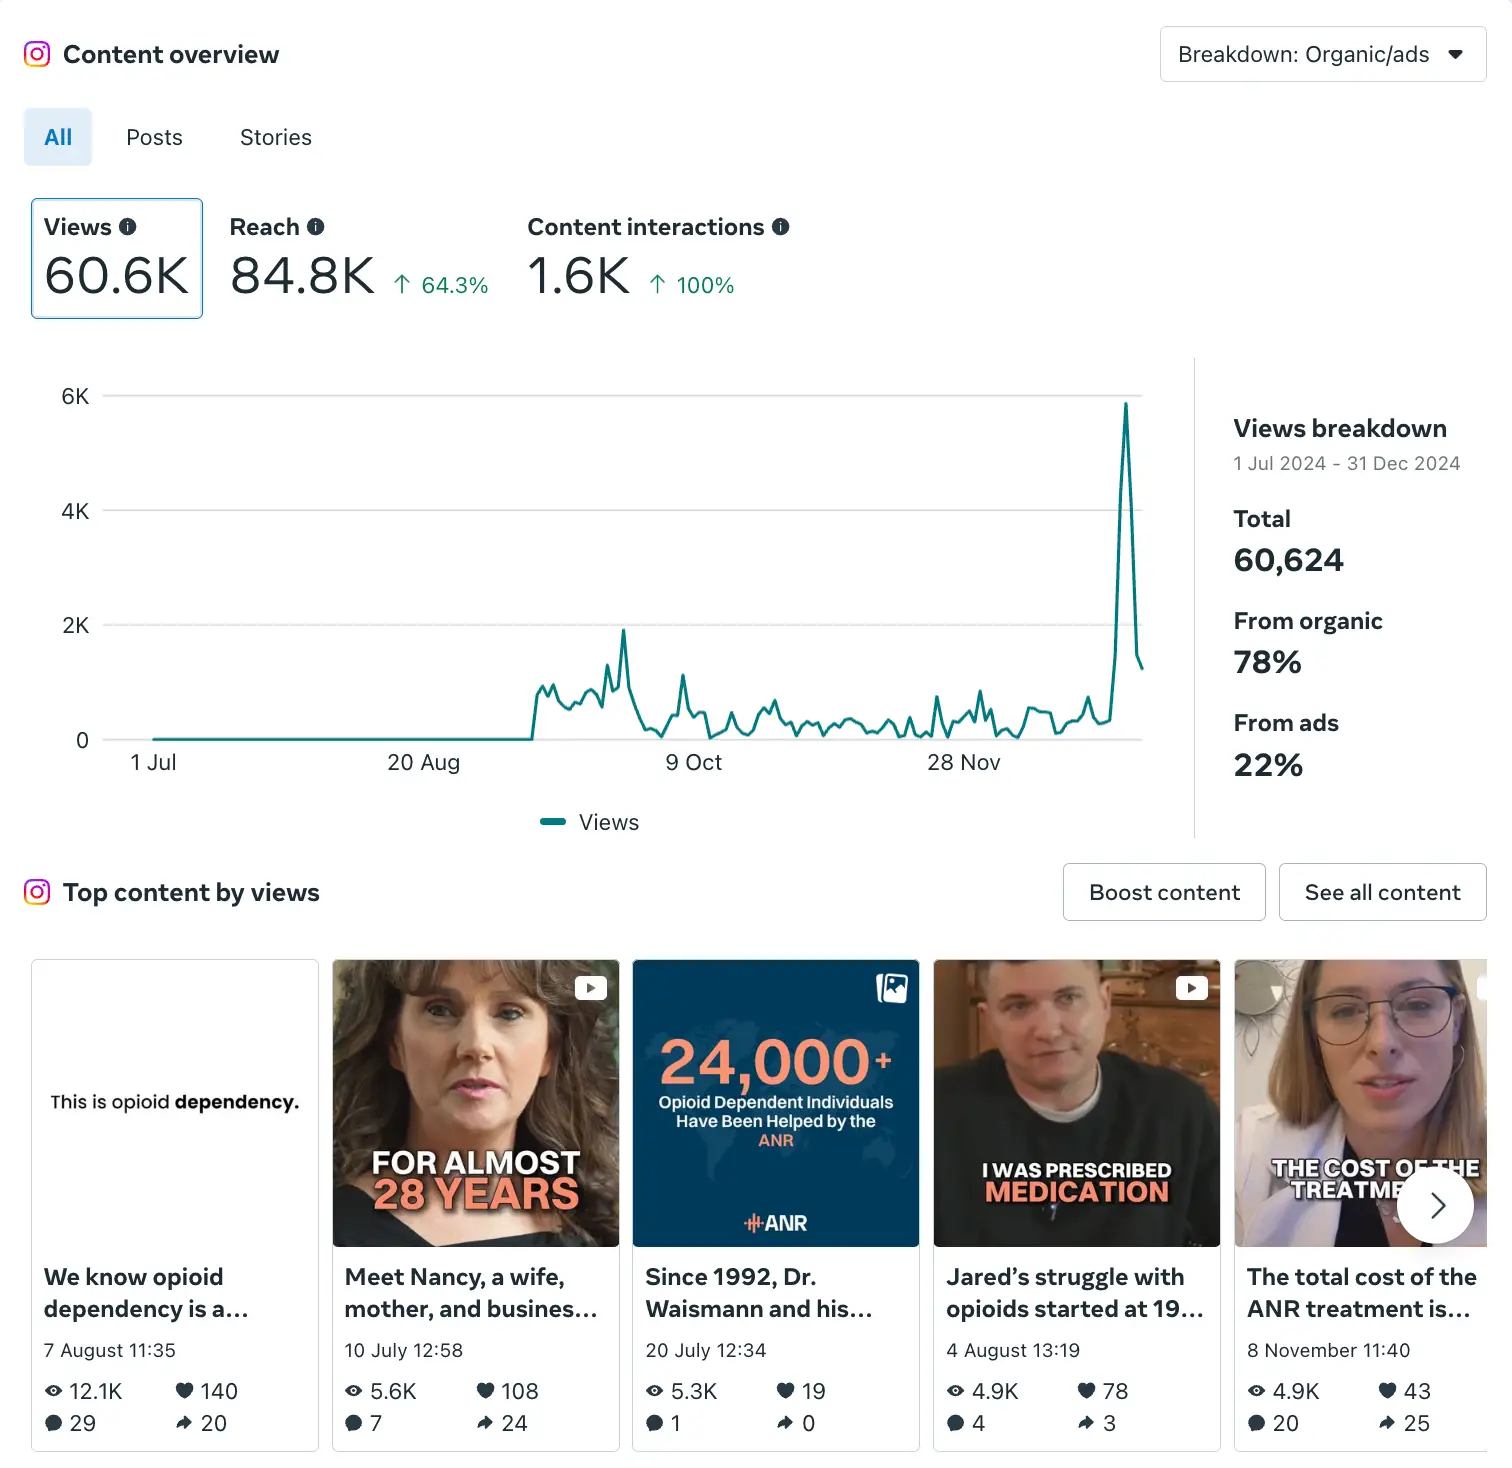Click the video play icon on Nancy's thumbnail
Image resolution: width=1512 pixels, height=1468 pixels.
[591, 988]
